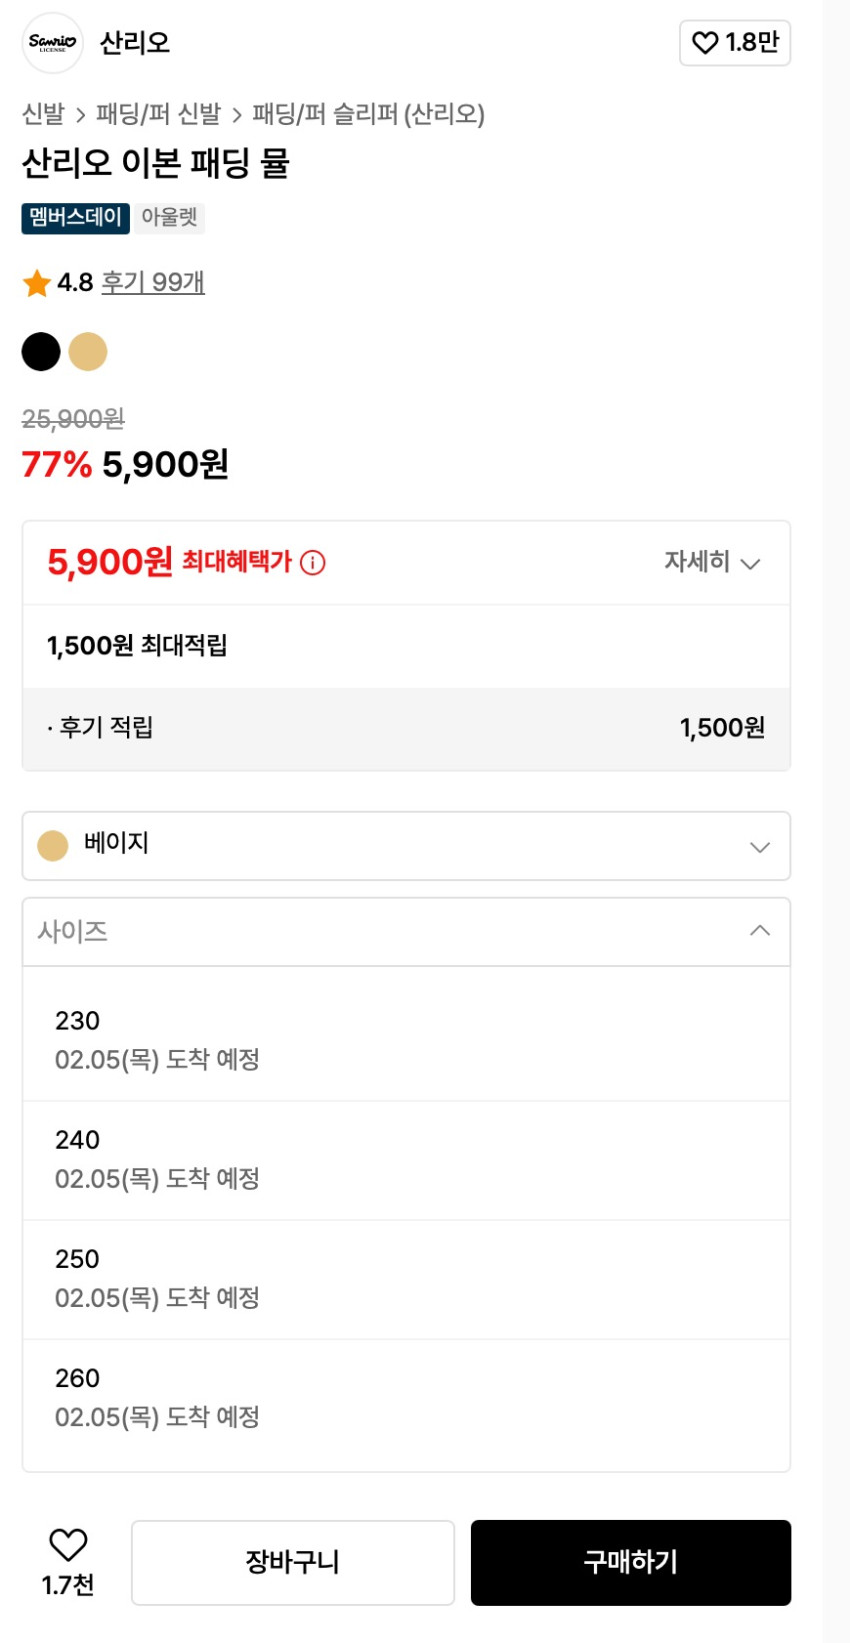Go to 패딩/퍼 신발 breadcrumb

click(158, 114)
